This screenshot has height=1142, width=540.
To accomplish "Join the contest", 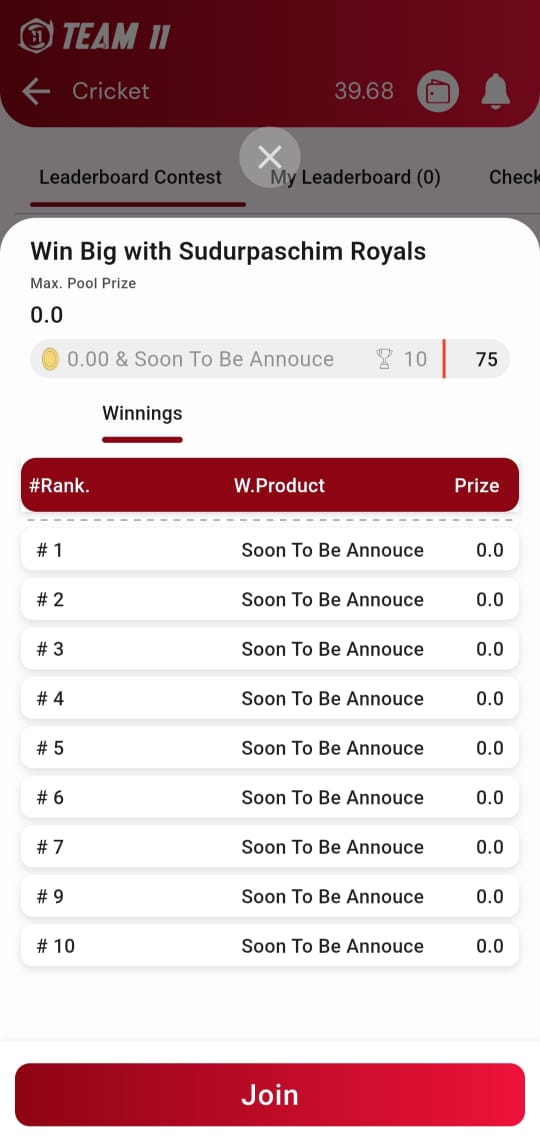I will 270,1095.
